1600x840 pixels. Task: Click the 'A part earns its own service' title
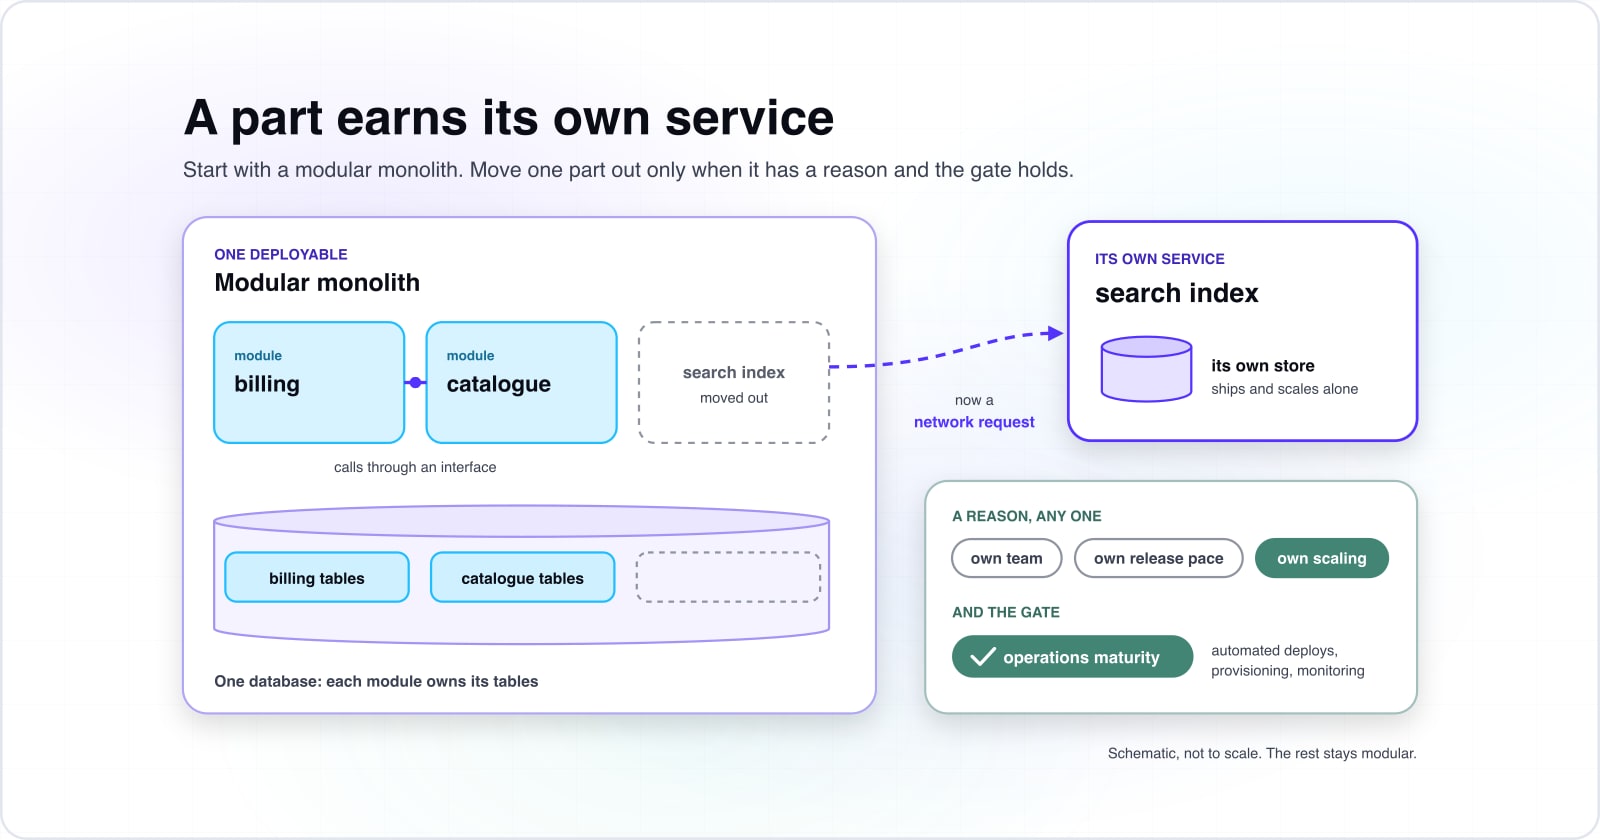coord(509,118)
